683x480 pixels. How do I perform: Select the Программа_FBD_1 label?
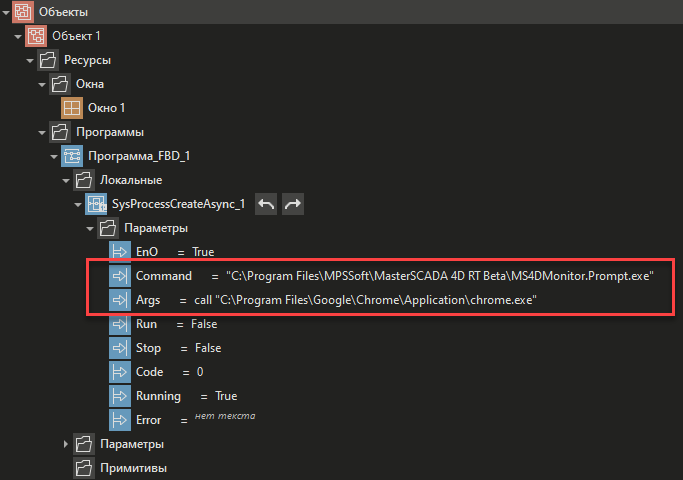(139, 156)
